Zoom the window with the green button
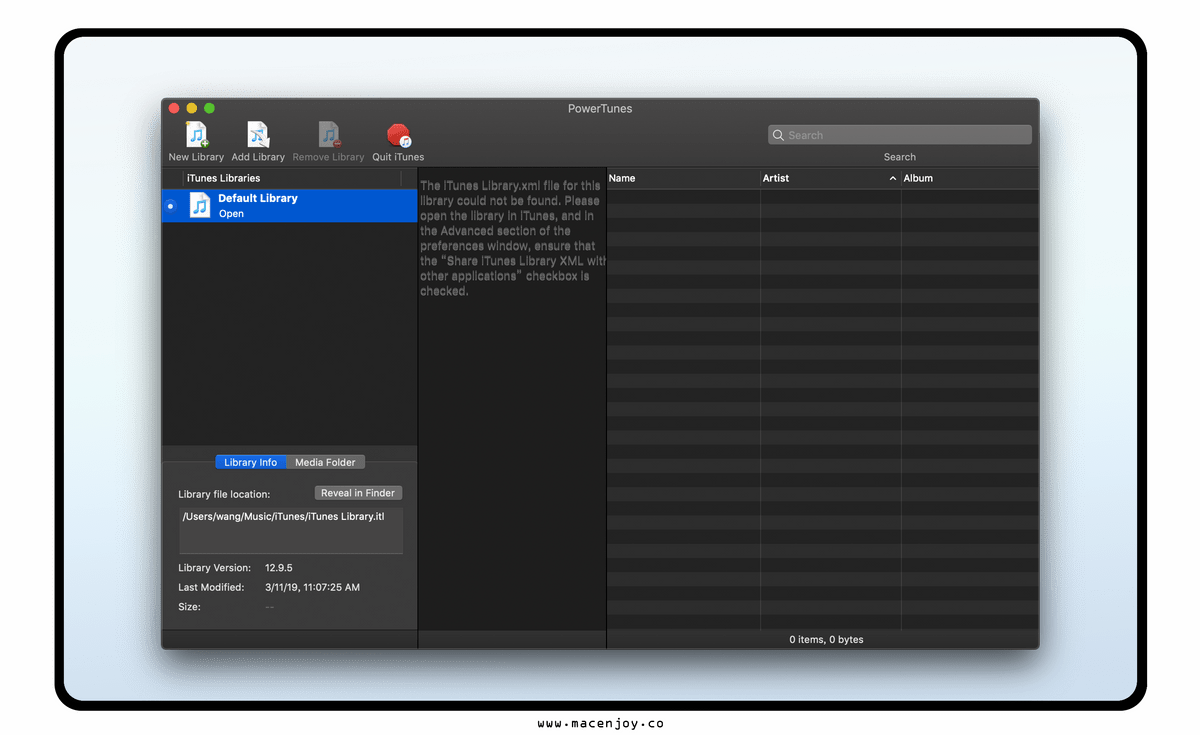This screenshot has height=735, width=1200. [210, 108]
